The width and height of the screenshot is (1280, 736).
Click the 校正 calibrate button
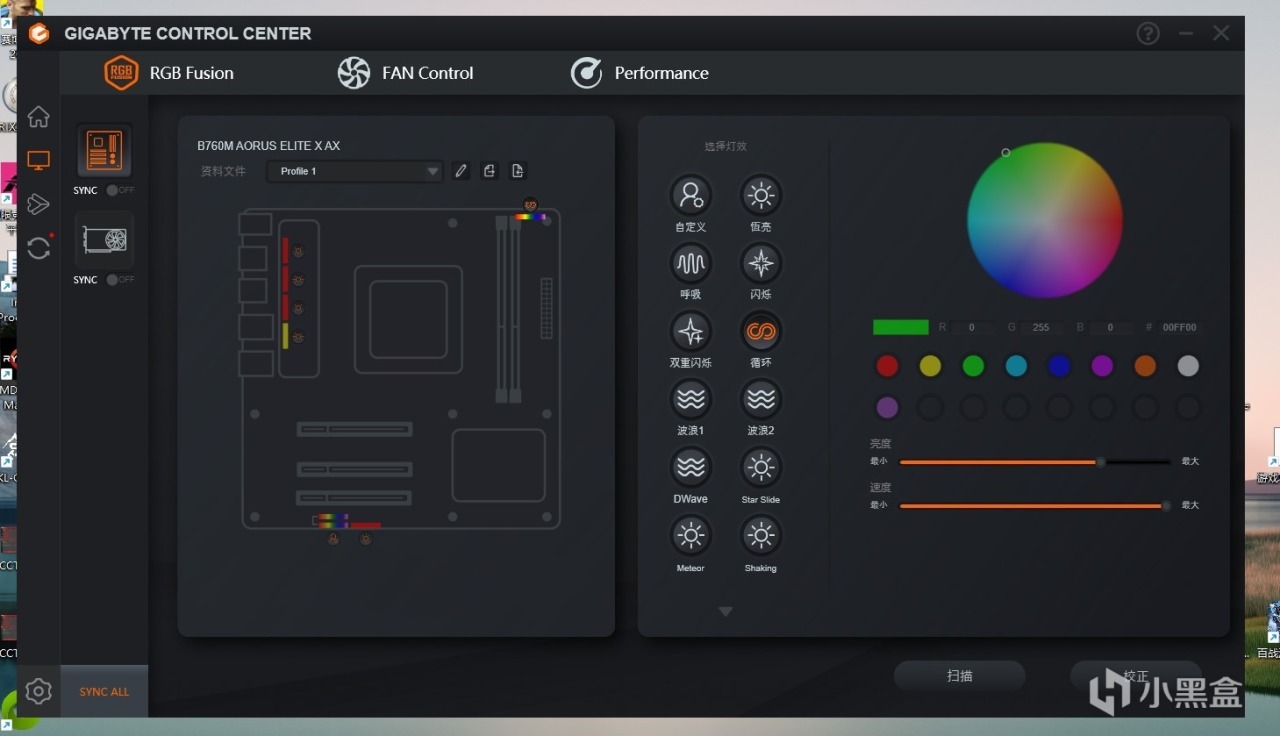click(1136, 676)
